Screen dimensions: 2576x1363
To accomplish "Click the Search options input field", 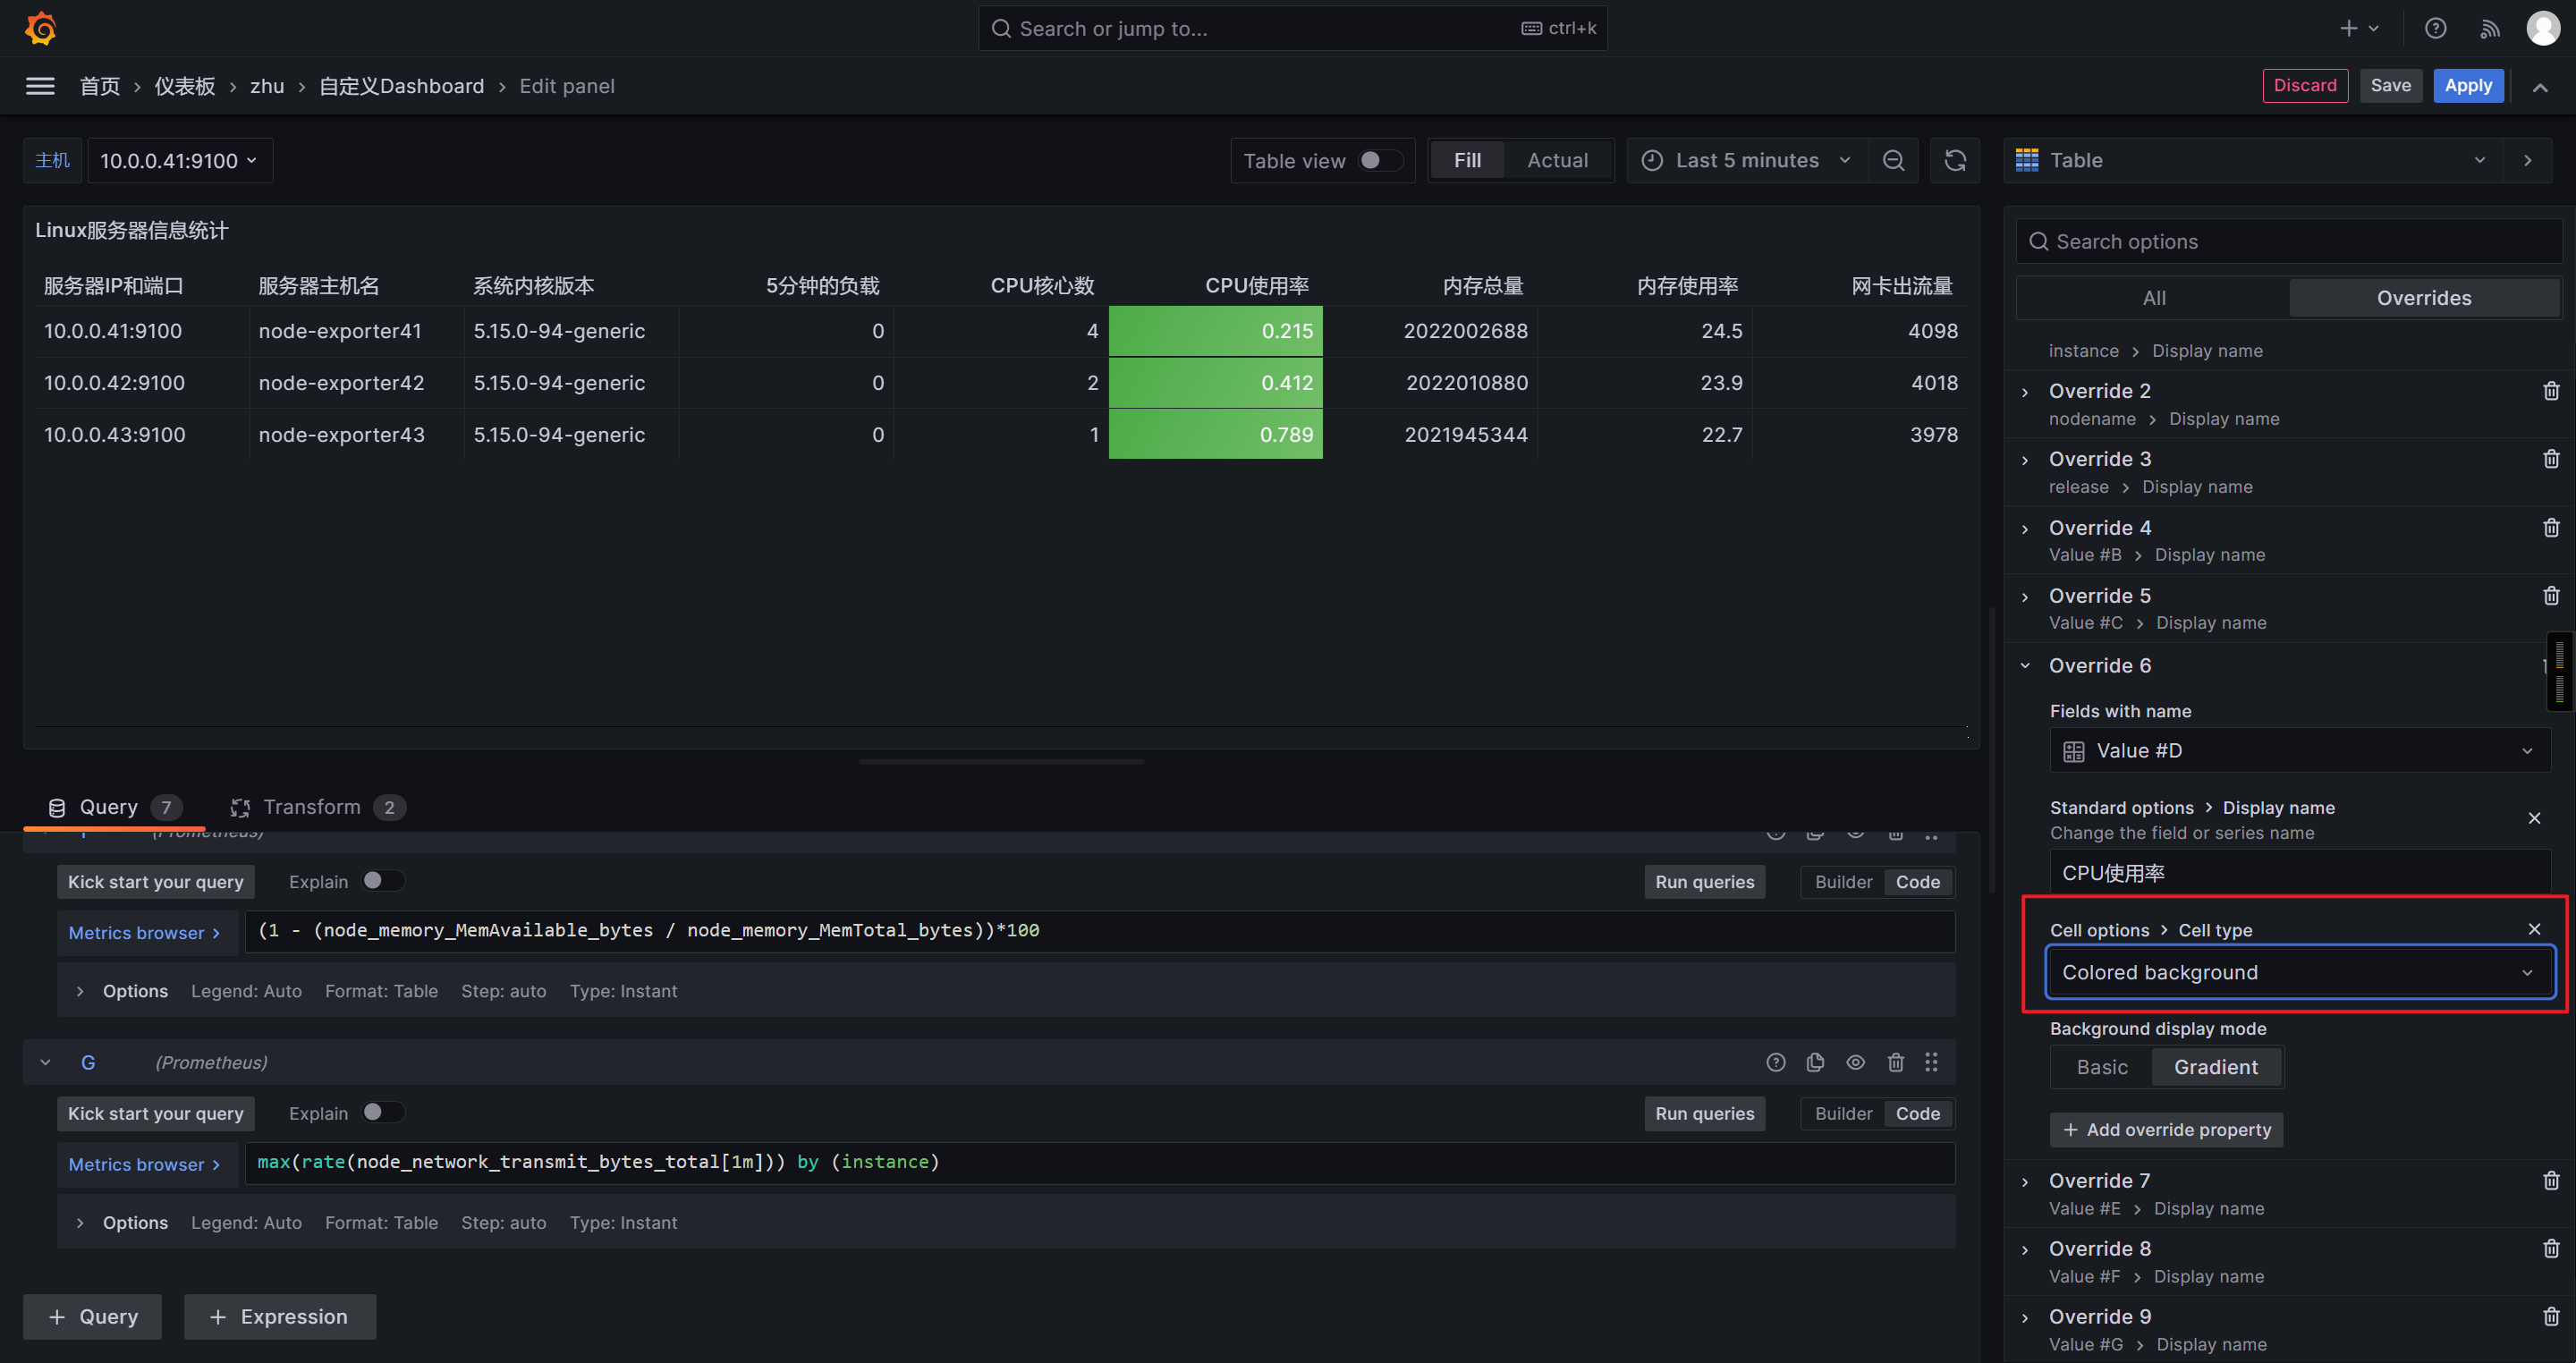I will [2290, 242].
